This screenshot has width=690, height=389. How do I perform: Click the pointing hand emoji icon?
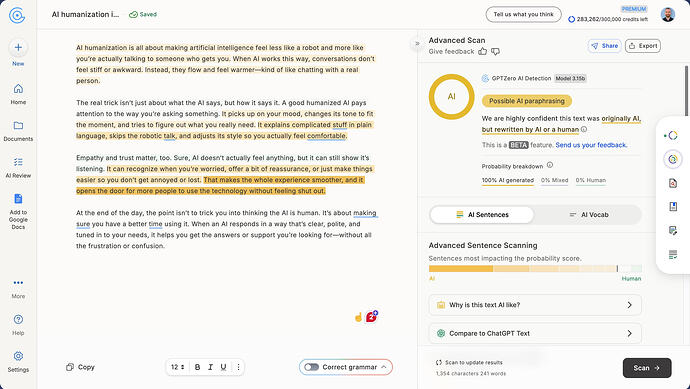(x=359, y=317)
